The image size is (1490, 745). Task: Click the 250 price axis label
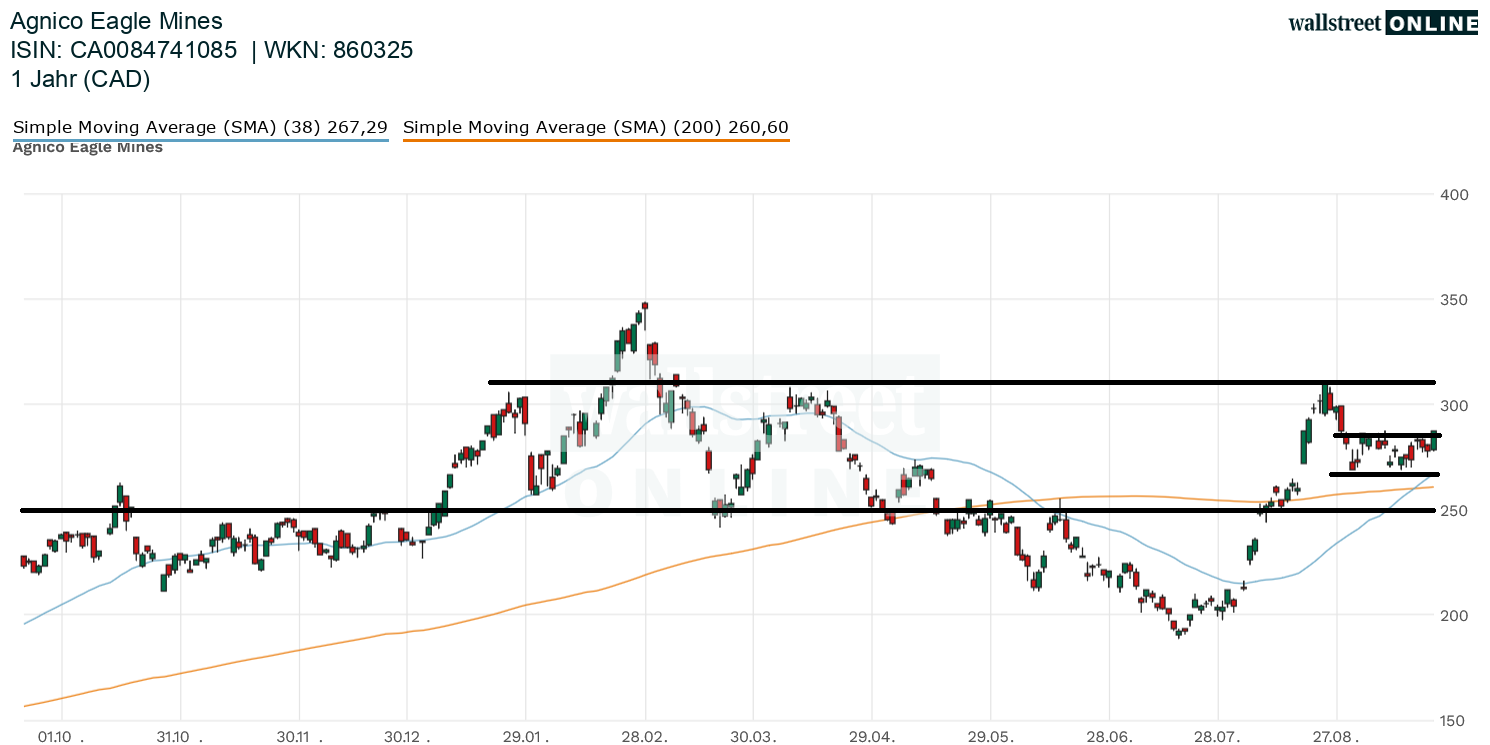[1453, 510]
